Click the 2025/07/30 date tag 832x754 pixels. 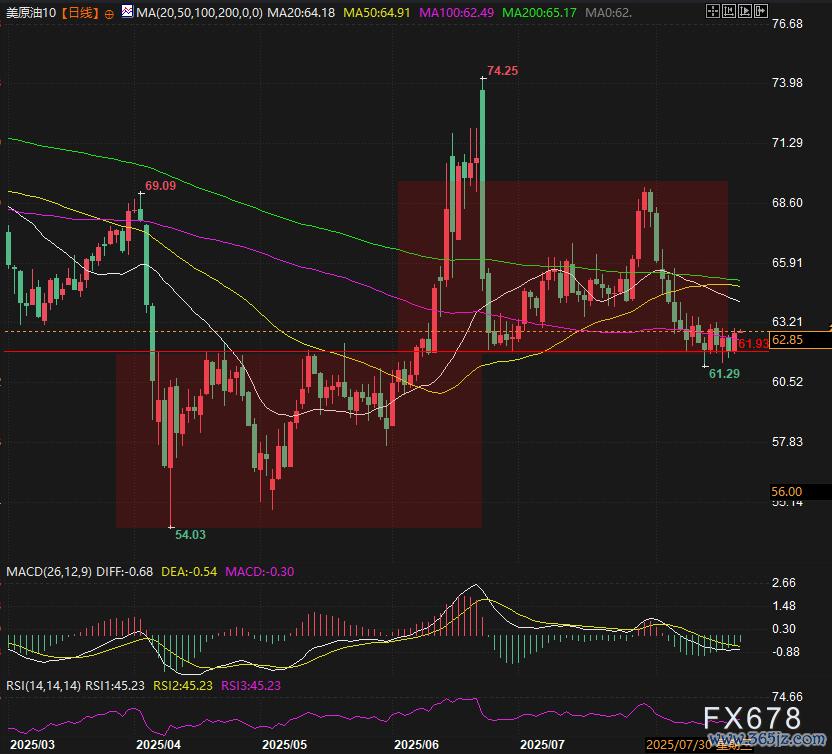(x=680, y=745)
